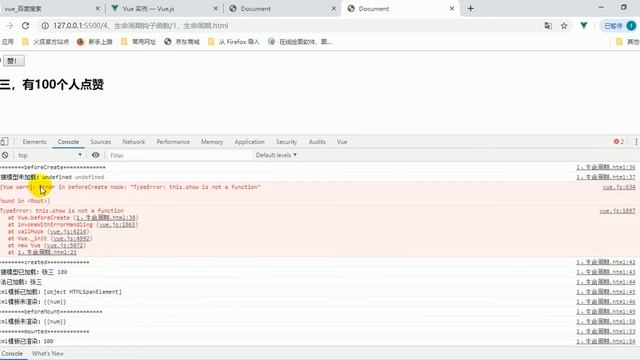Open site info icon in address bar

point(45,26)
